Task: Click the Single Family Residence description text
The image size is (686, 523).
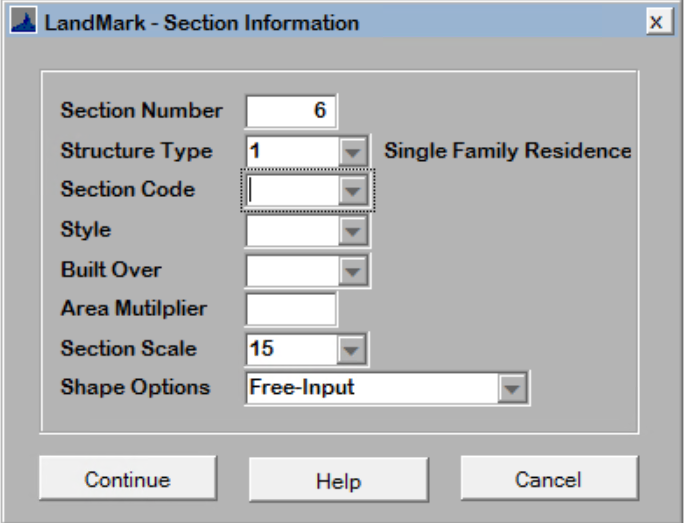Action: [508, 151]
